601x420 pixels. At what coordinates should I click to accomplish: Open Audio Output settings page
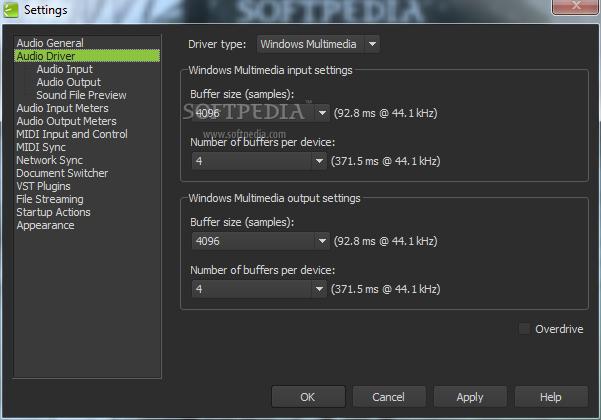[x=69, y=82]
